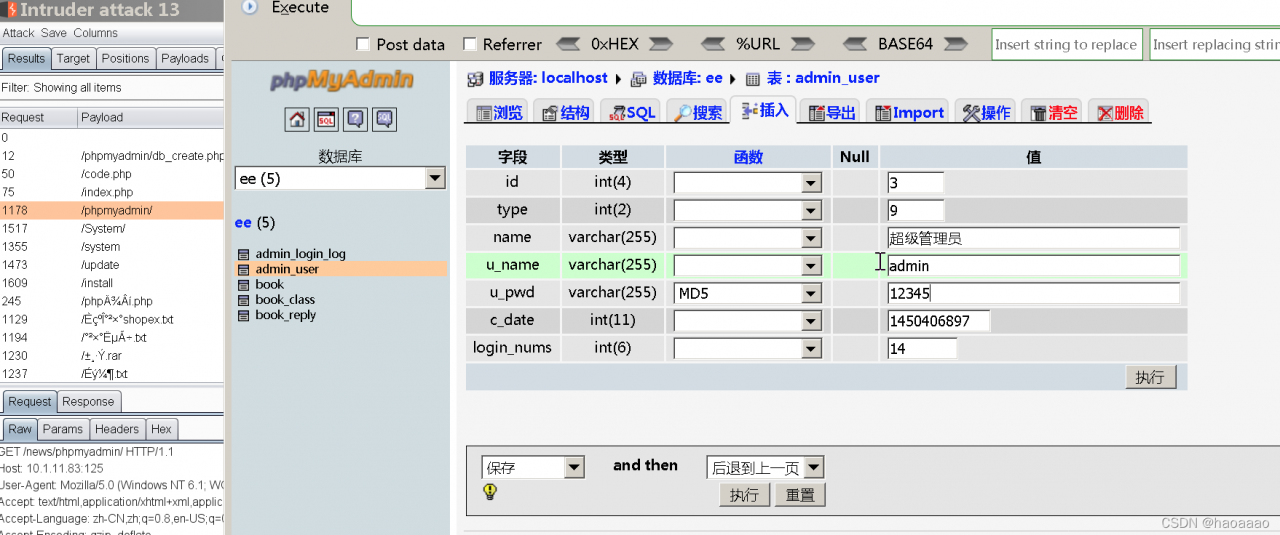1280x535 pixels.
Task: Open function dropdown for id field
Action: pos(747,183)
